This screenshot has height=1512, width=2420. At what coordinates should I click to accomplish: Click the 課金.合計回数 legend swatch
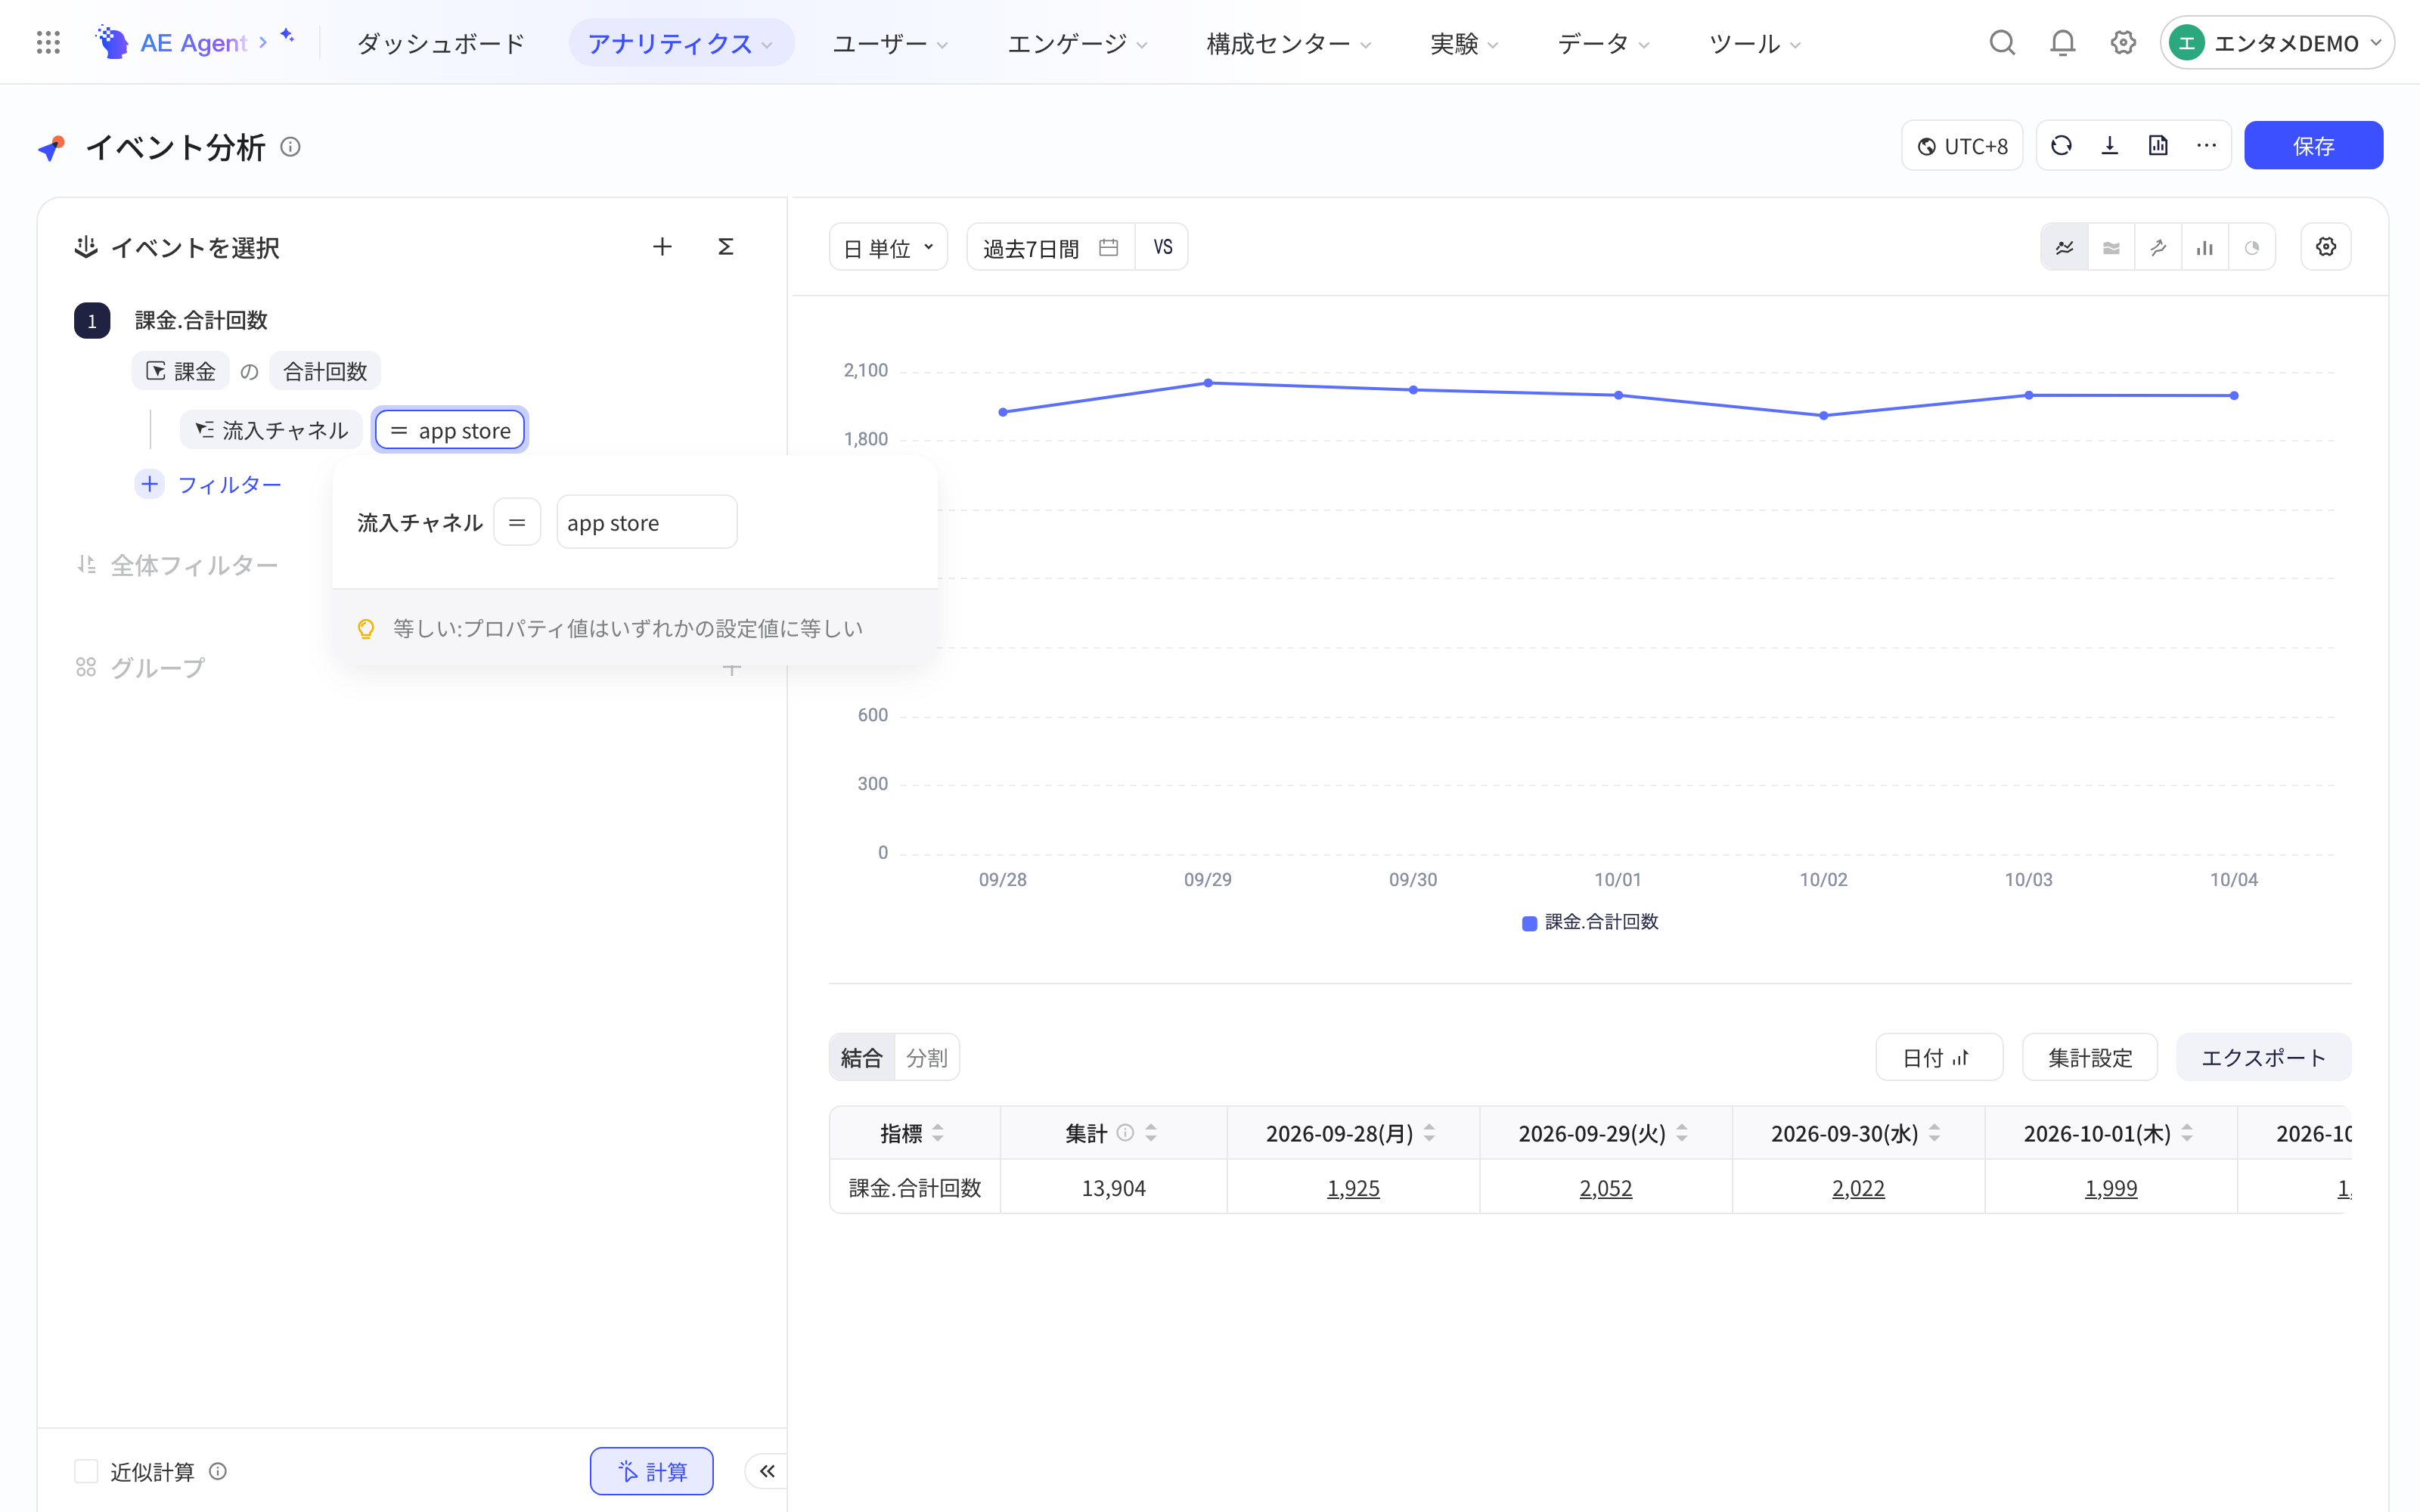pyautogui.click(x=1529, y=923)
